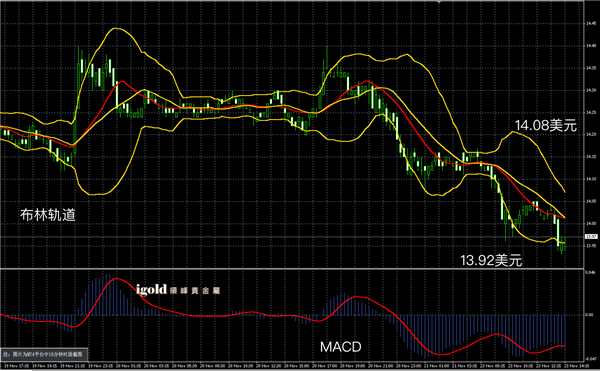The image size is (600, 371).
Task: Click the last candlestick on the chart
Action: [565, 242]
